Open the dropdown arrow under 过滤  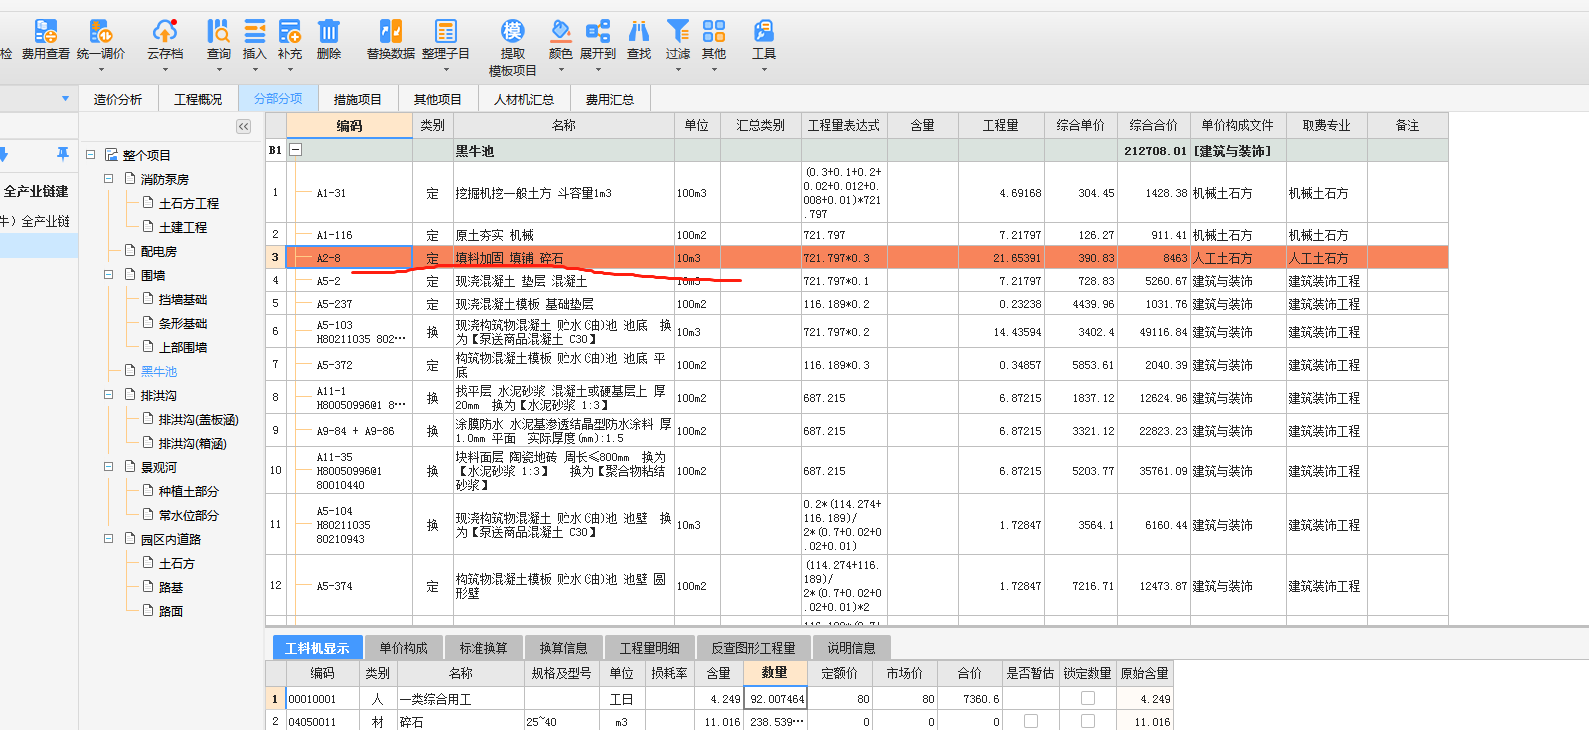pyautogui.click(x=678, y=70)
